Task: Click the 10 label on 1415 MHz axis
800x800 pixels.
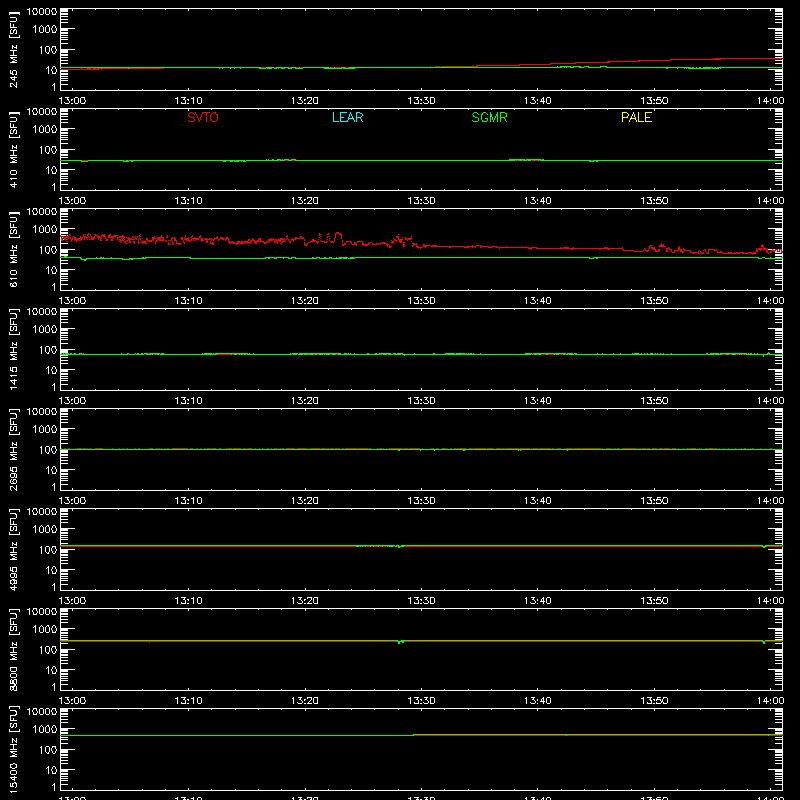Action: pyautogui.click(x=51, y=370)
